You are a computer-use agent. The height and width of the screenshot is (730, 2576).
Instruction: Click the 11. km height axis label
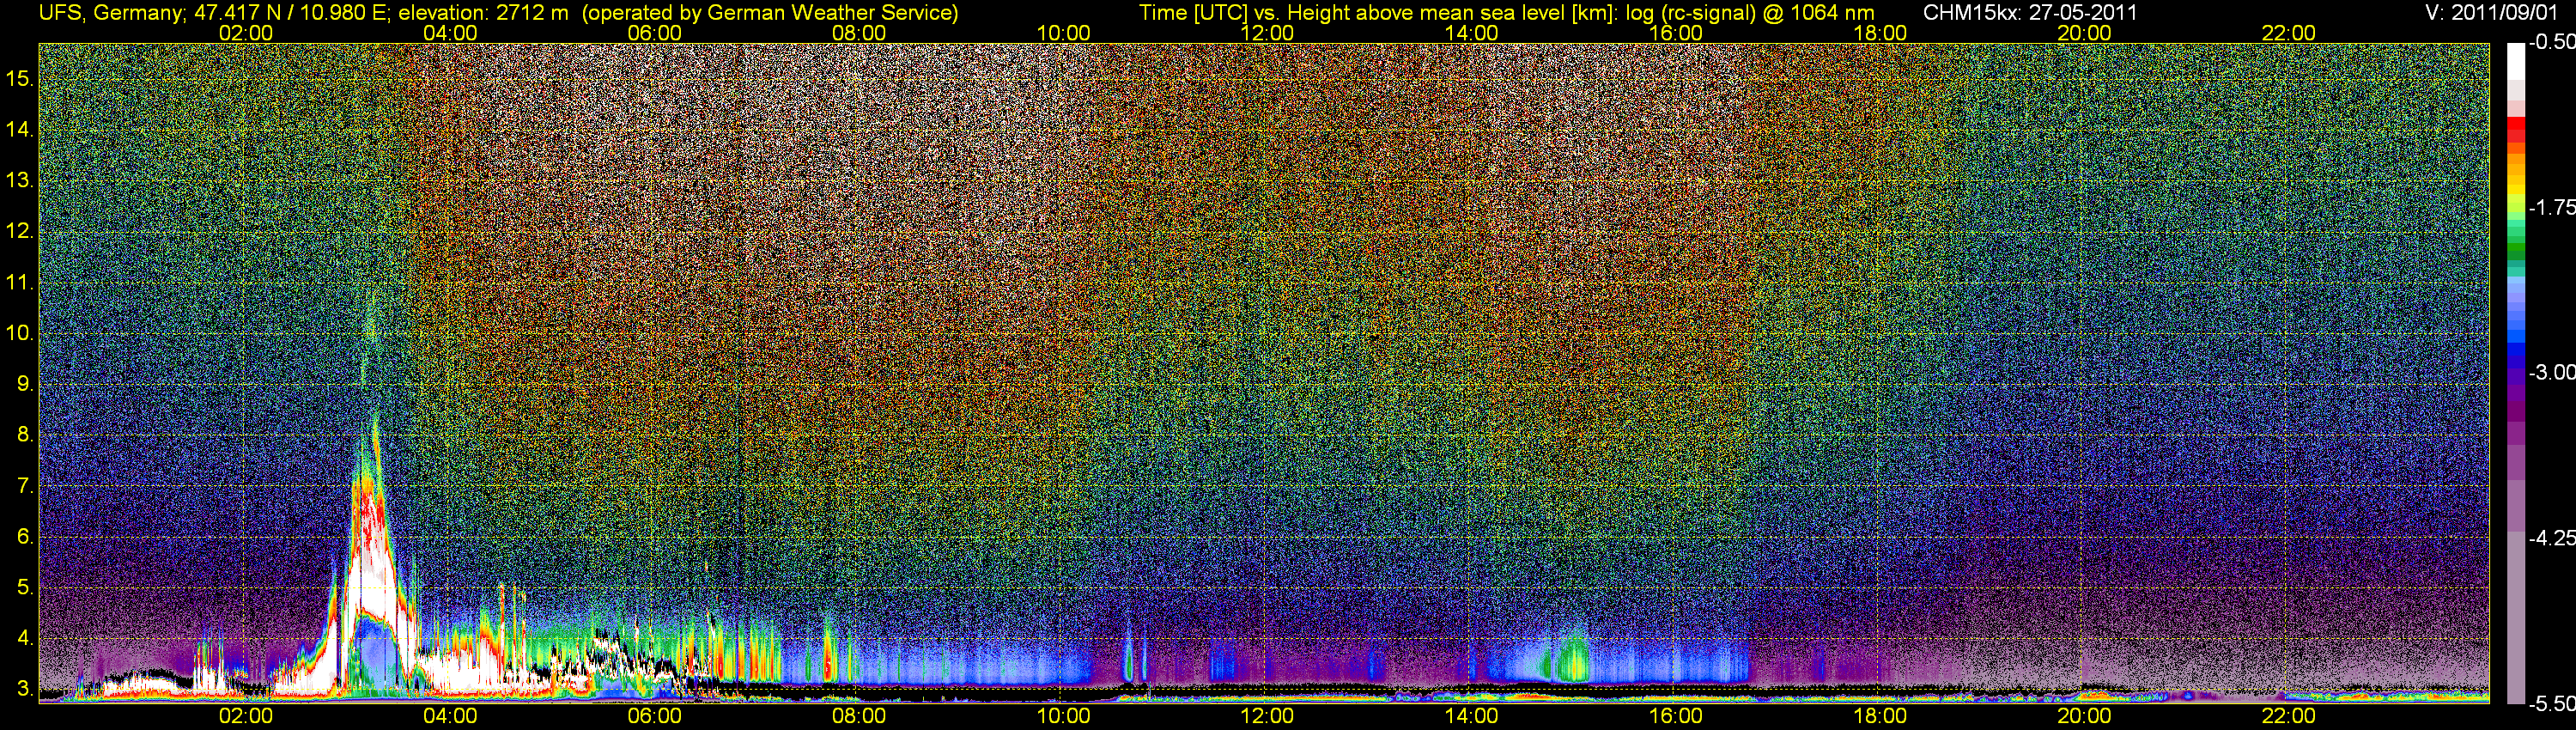click(20, 282)
